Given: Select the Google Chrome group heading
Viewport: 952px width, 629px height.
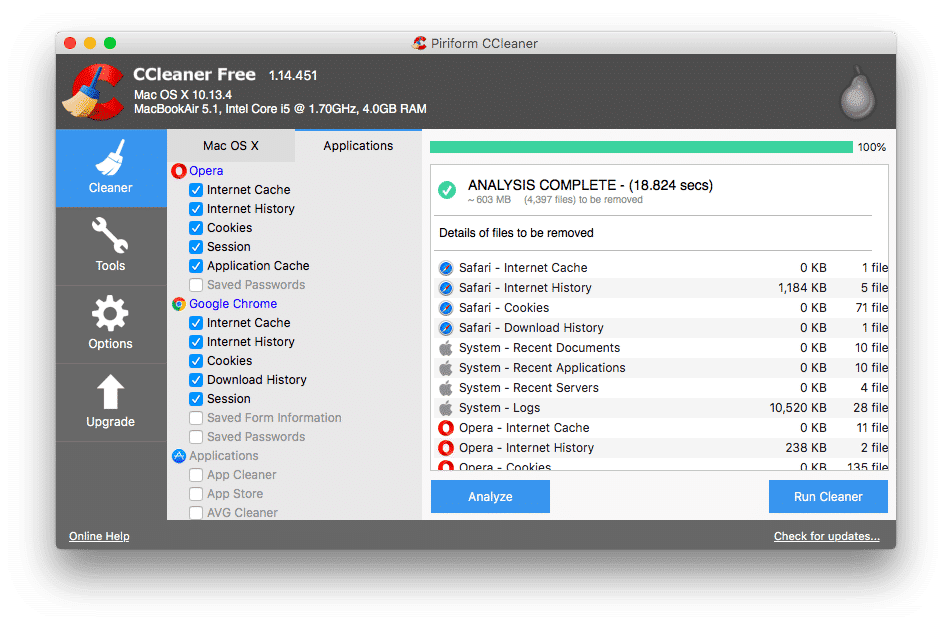Looking at the screenshot, I should 233,304.
